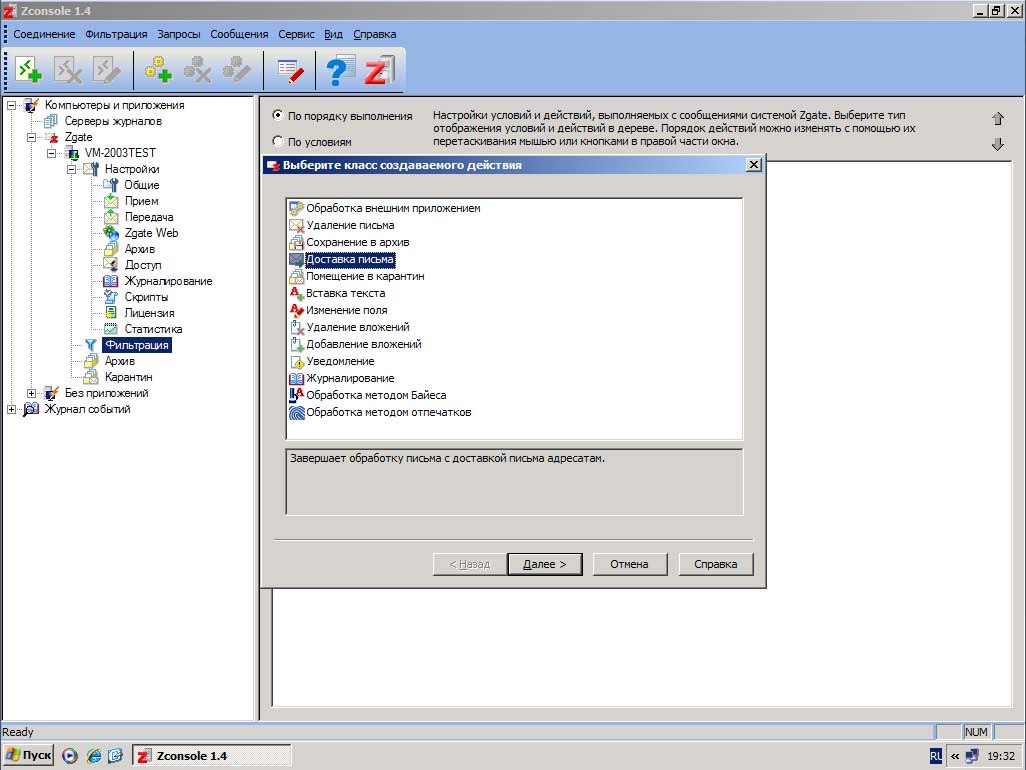Open the Фильтрация menu
The height and width of the screenshot is (770, 1026).
click(x=116, y=34)
